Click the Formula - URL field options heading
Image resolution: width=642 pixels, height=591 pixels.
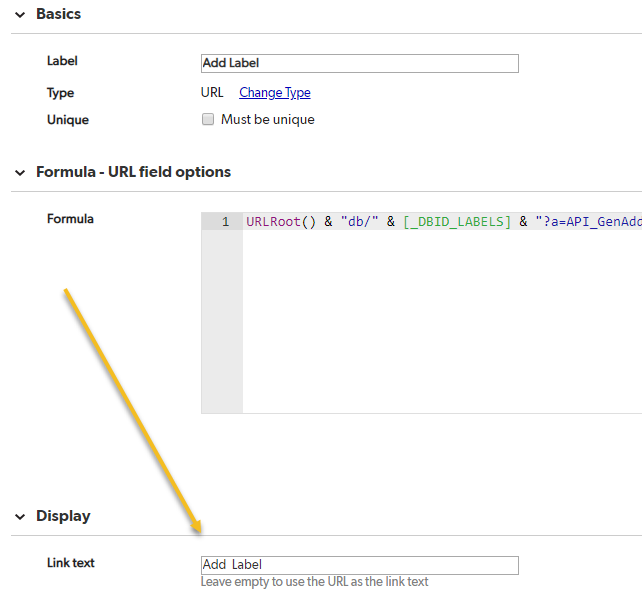click(x=133, y=172)
